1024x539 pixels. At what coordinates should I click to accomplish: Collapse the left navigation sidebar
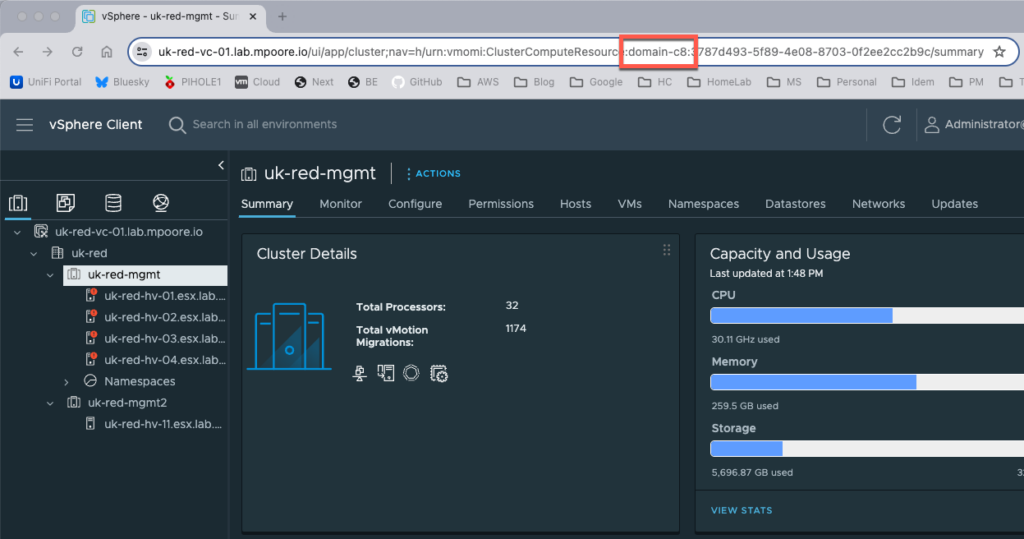click(221, 166)
